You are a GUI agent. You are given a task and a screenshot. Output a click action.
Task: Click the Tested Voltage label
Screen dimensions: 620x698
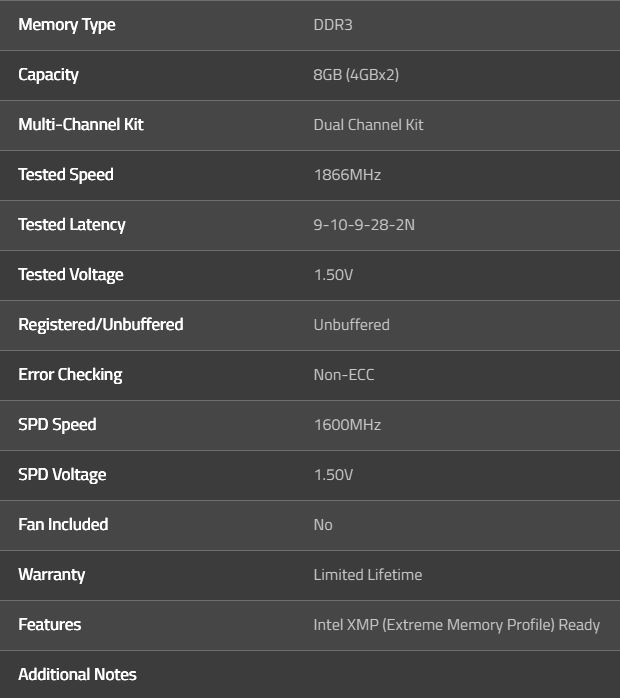pyautogui.click(x=71, y=275)
